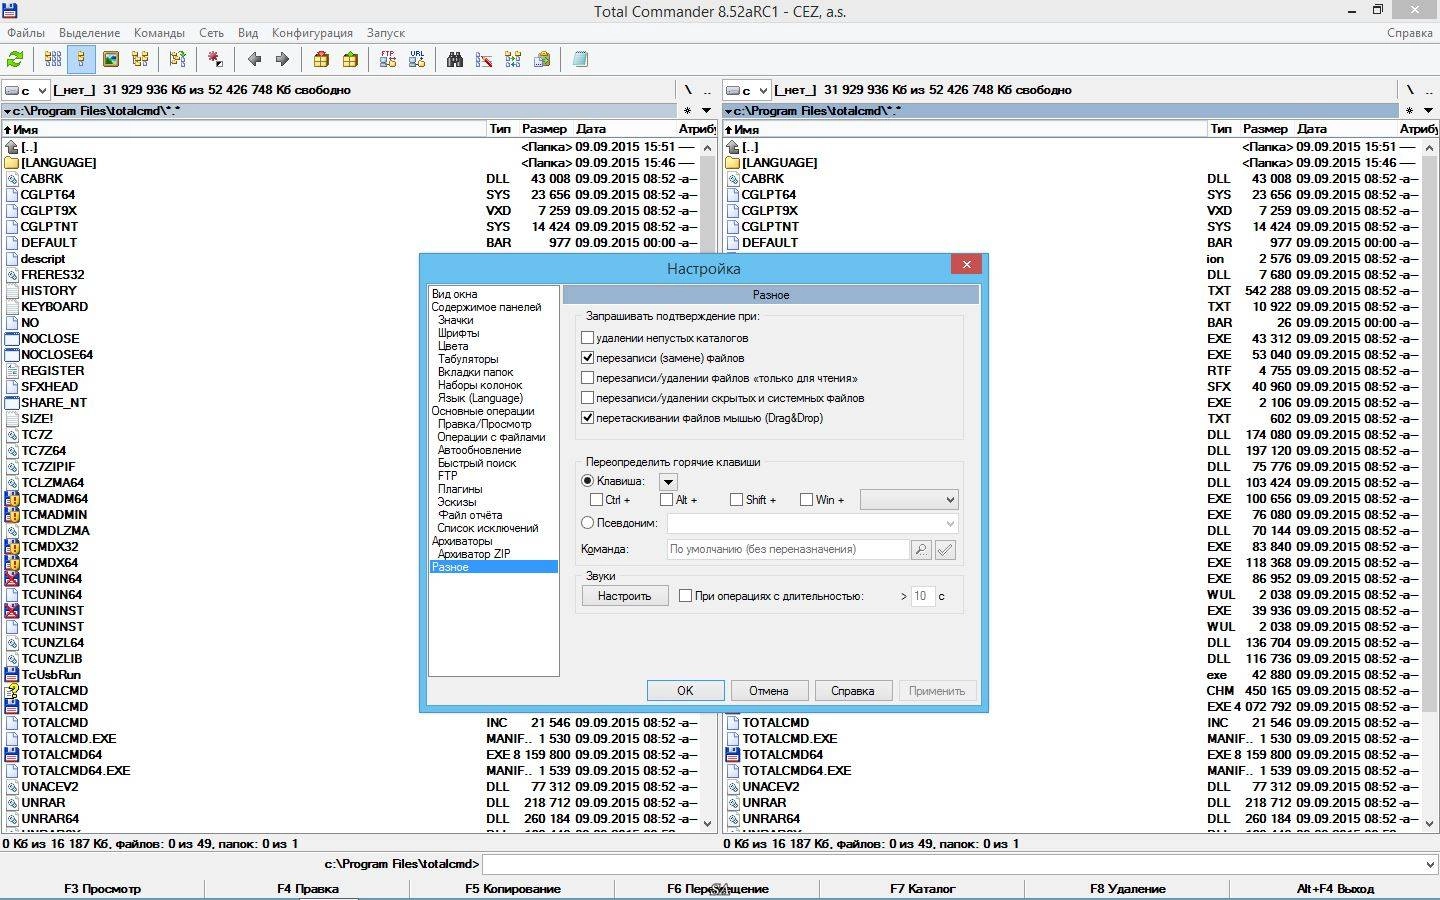Image resolution: width=1440 pixels, height=900 pixels.
Task: Go back using the left arrow icon
Action: (254, 60)
